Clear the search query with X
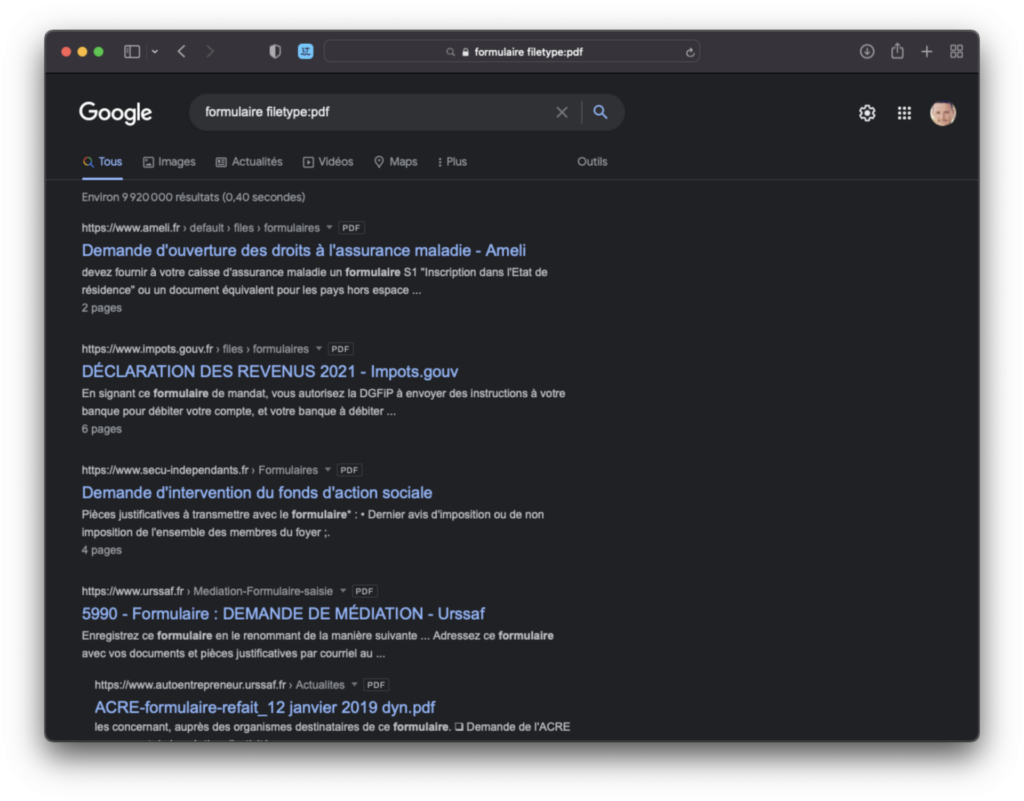The height and width of the screenshot is (801, 1024). [562, 112]
